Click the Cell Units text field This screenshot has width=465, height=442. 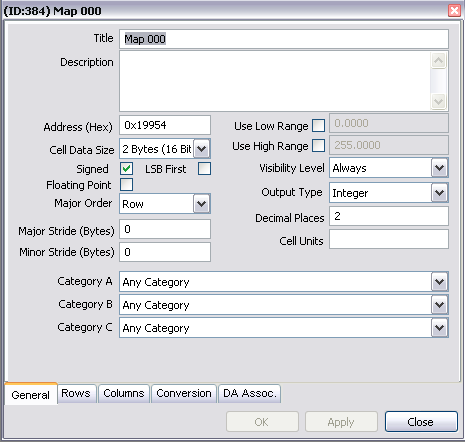click(389, 239)
